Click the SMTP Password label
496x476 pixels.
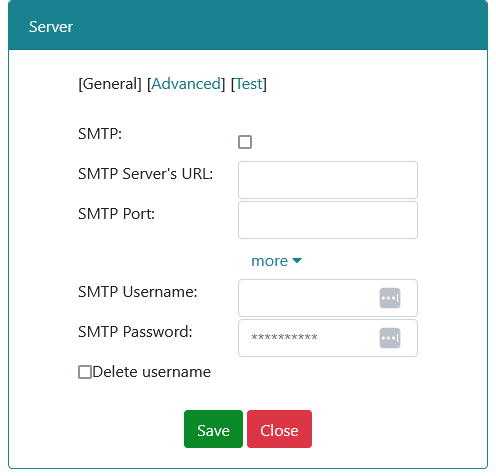pyautogui.click(x=135, y=332)
